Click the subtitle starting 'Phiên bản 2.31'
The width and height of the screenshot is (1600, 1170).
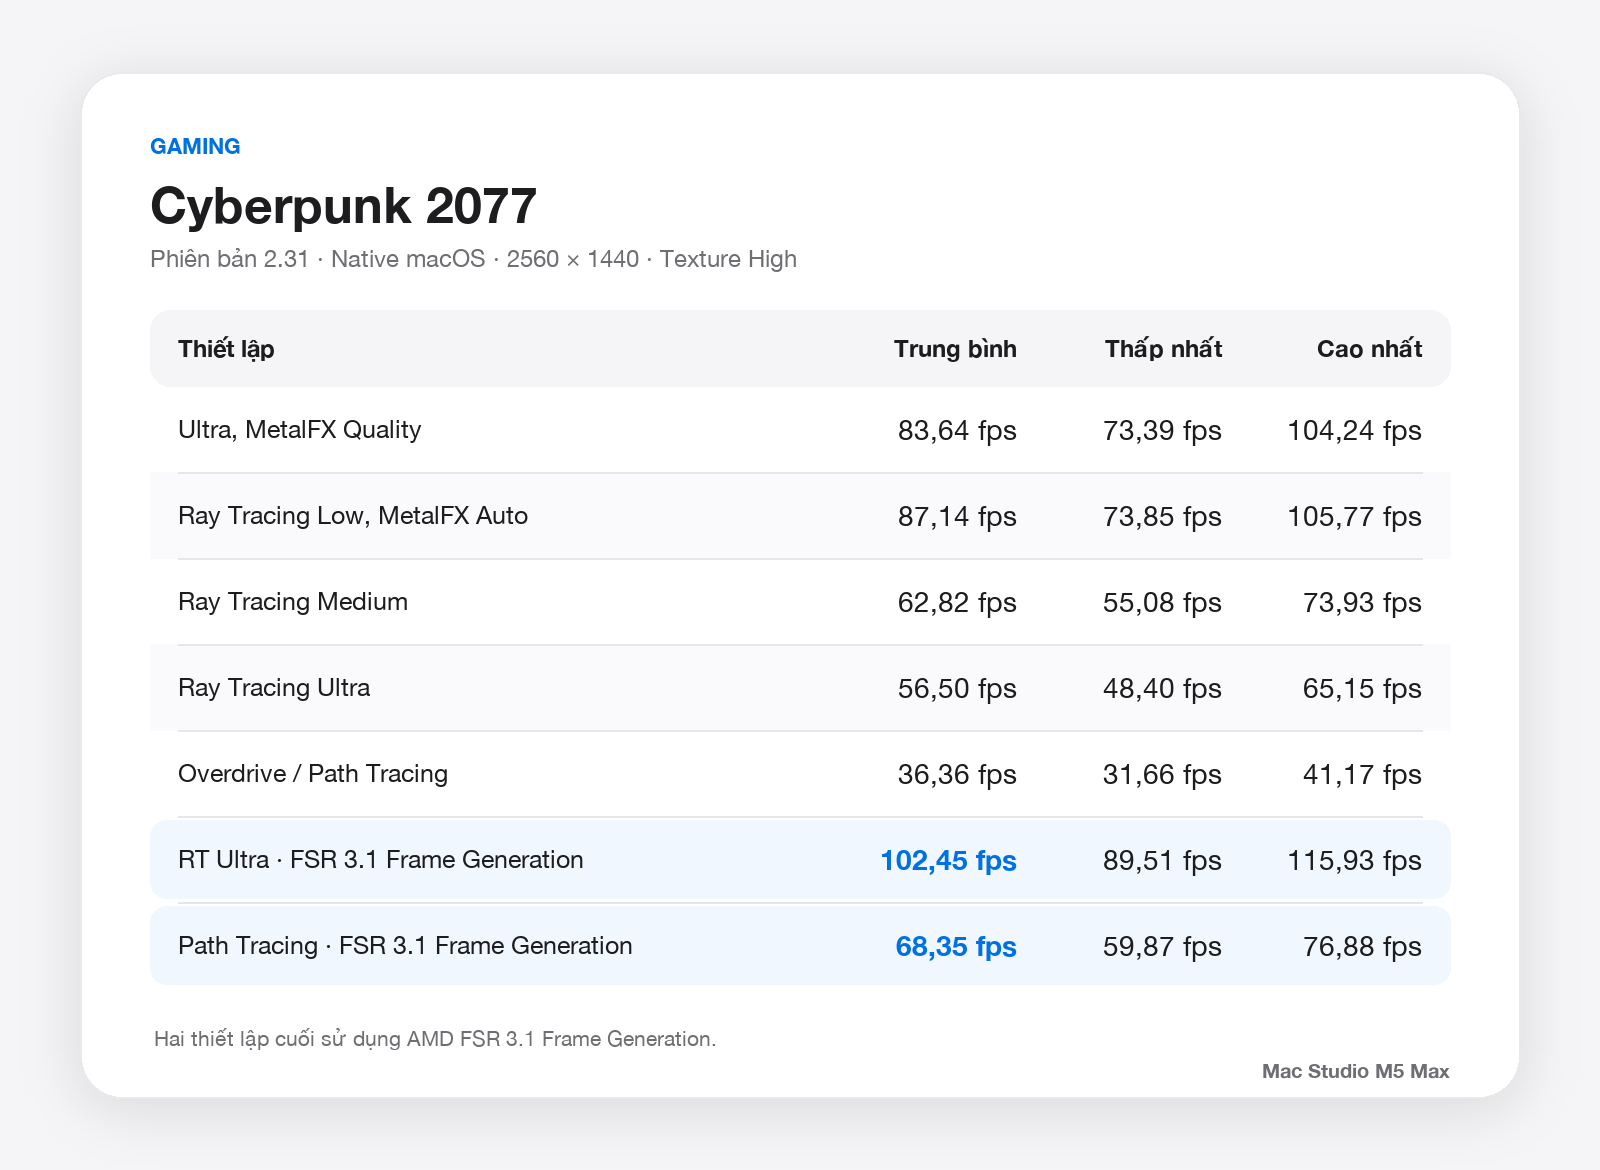(x=473, y=259)
